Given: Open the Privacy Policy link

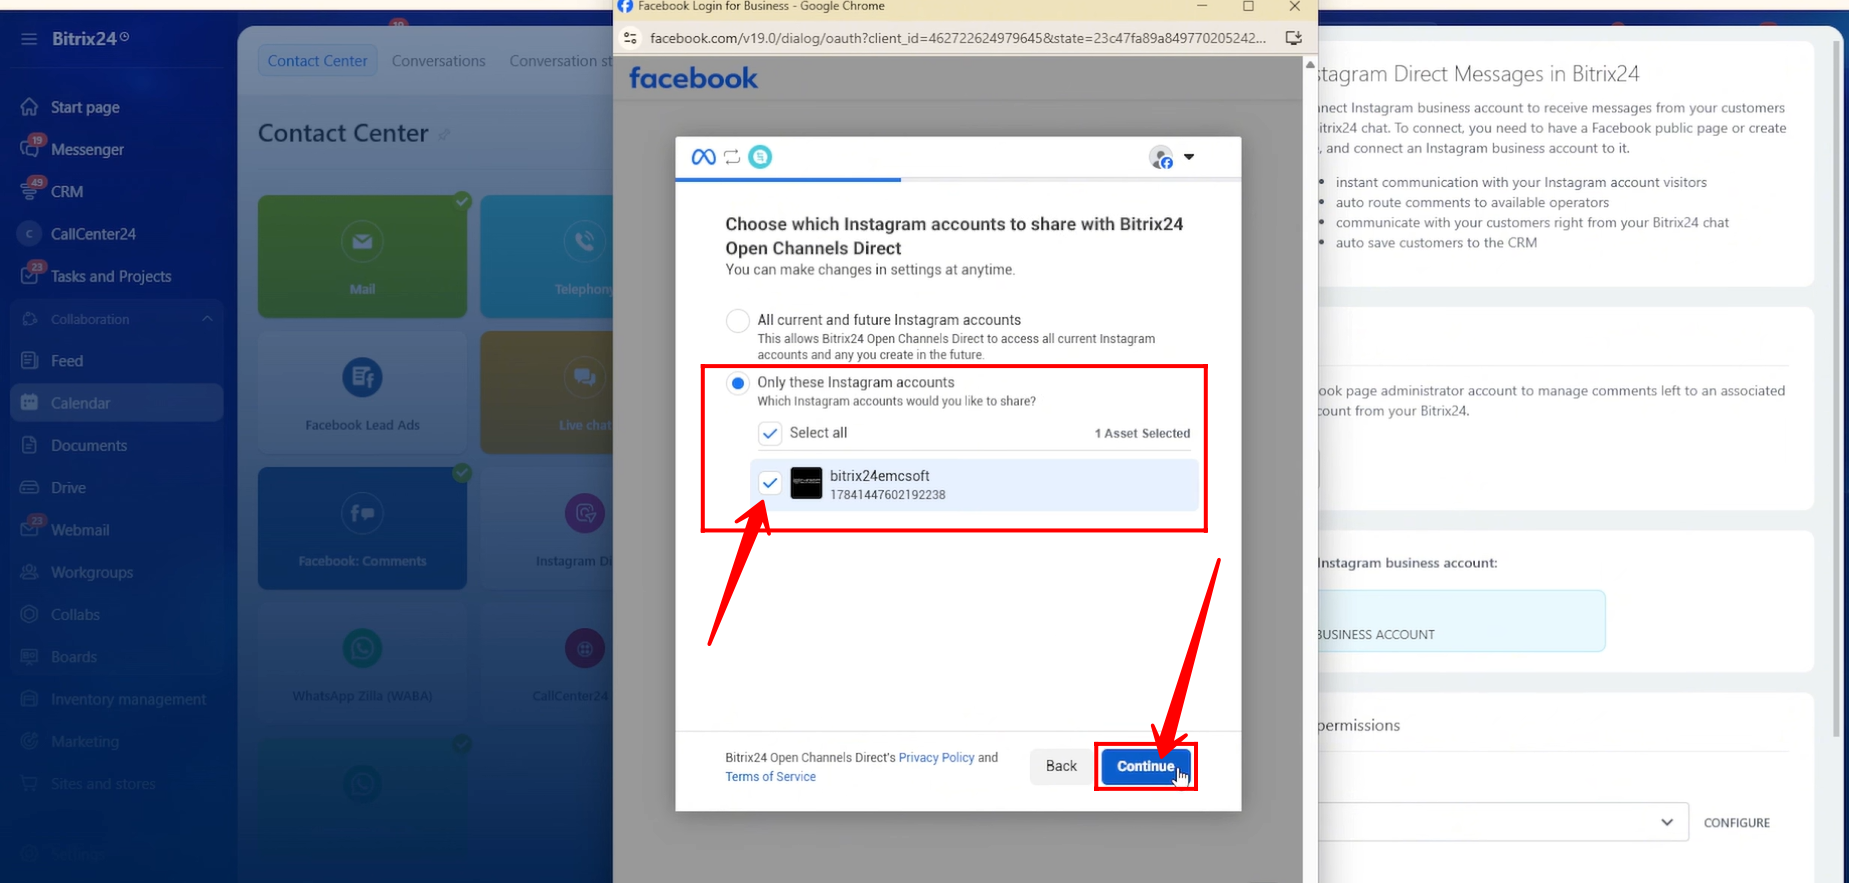Looking at the screenshot, I should tap(936, 758).
